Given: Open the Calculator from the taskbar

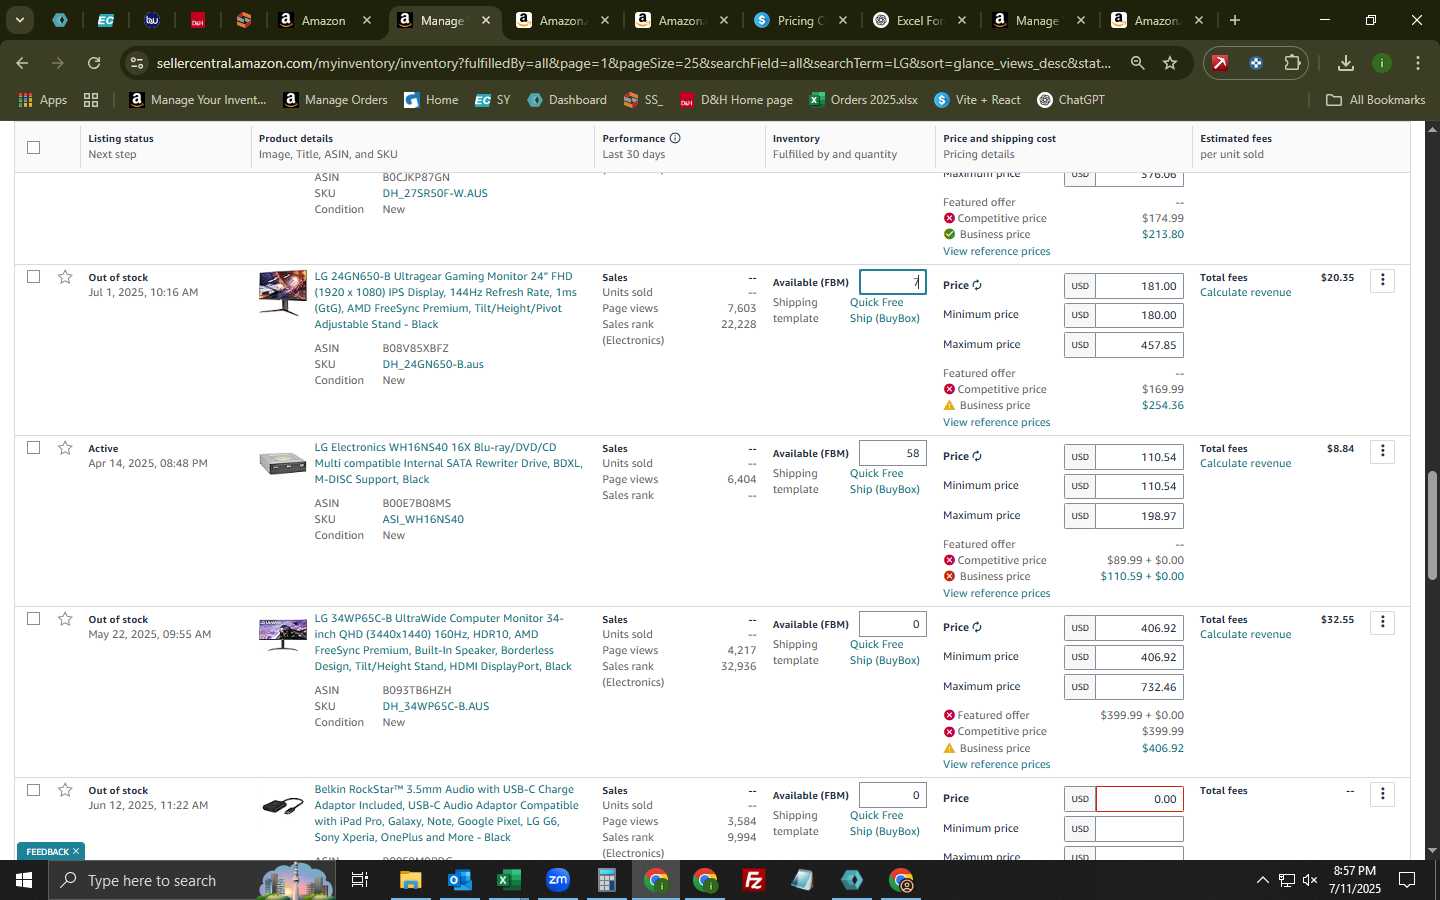Looking at the screenshot, I should click(x=607, y=880).
